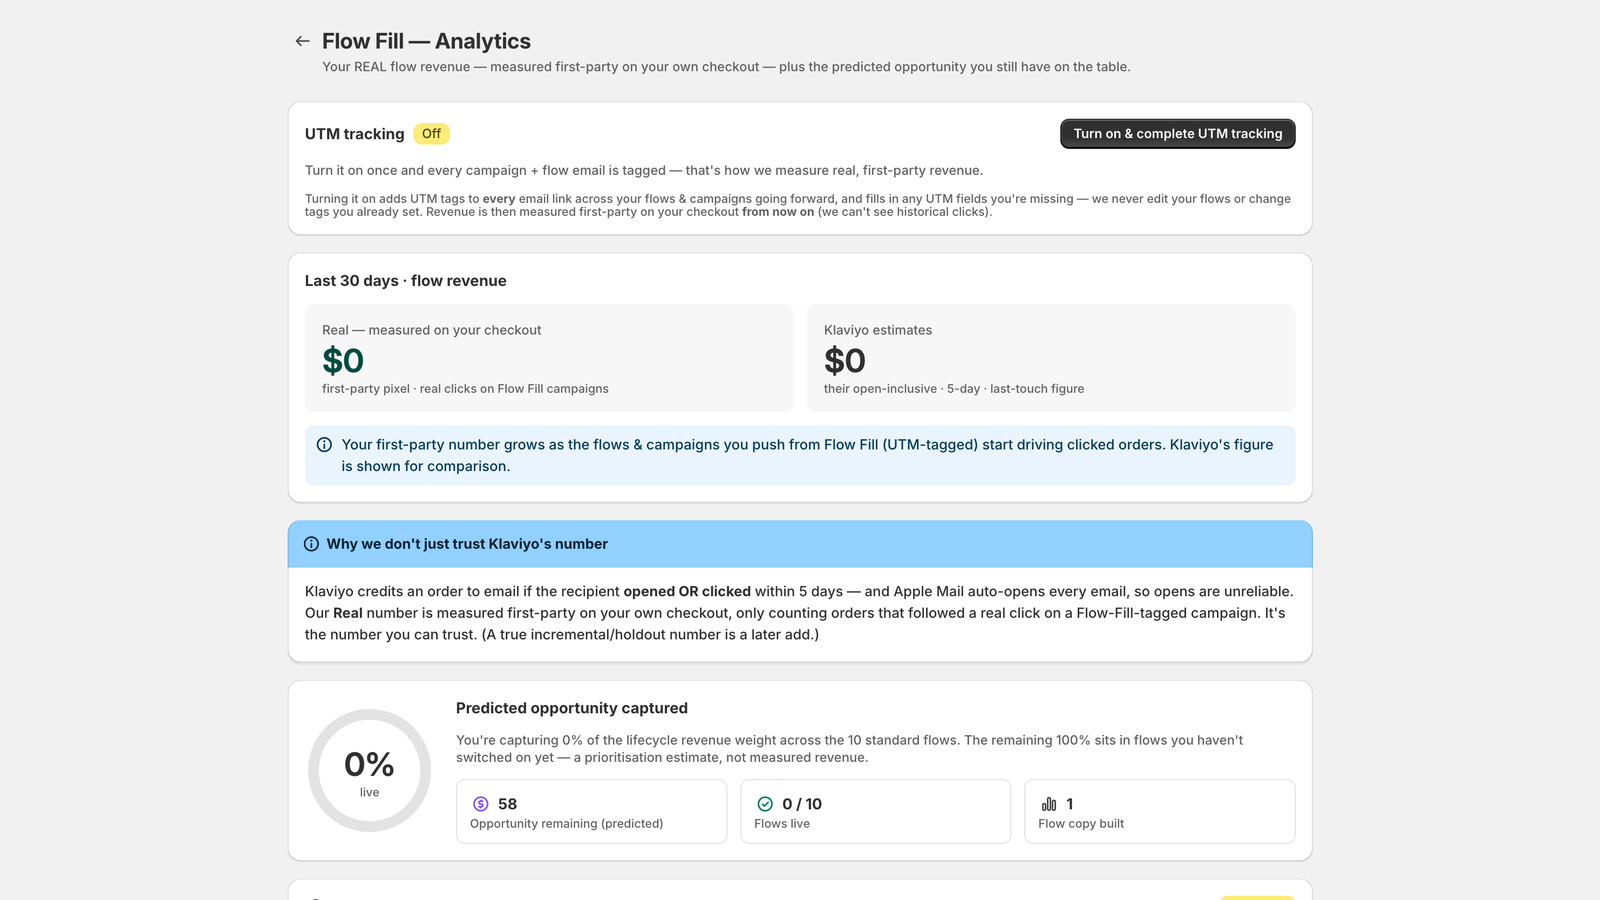This screenshot has width=1600, height=900.
Task: Click the Flow Fill — Analytics page title
Action: pyautogui.click(x=426, y=41)
